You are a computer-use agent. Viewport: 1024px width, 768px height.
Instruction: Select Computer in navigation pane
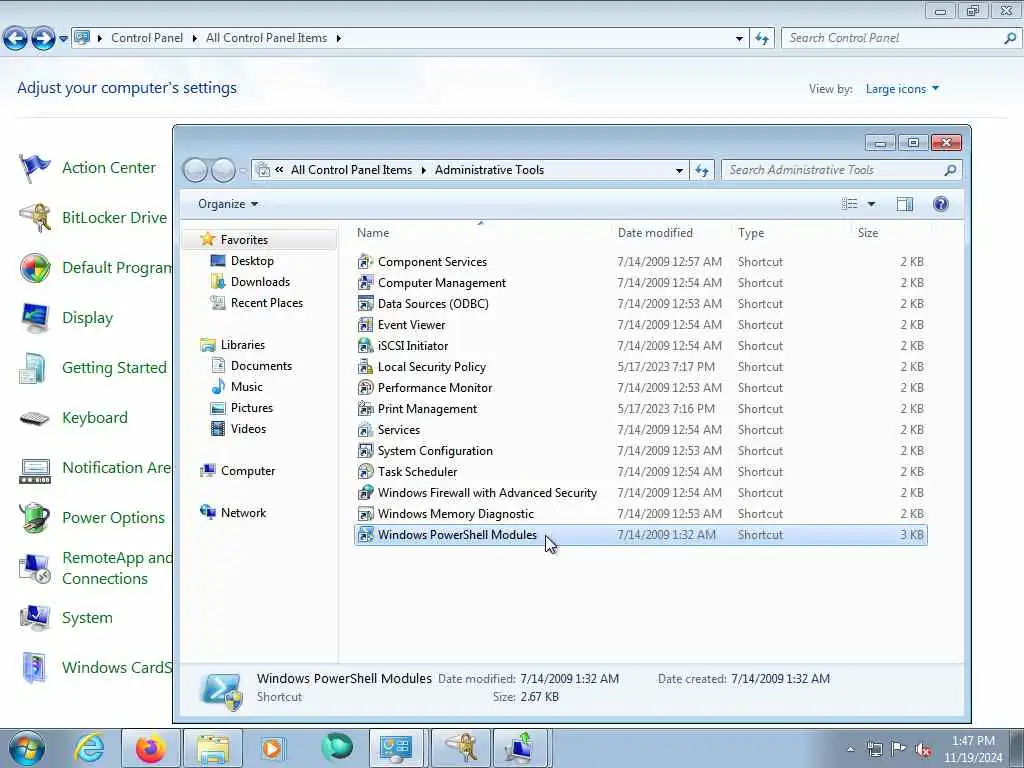[x=248, y=471]
